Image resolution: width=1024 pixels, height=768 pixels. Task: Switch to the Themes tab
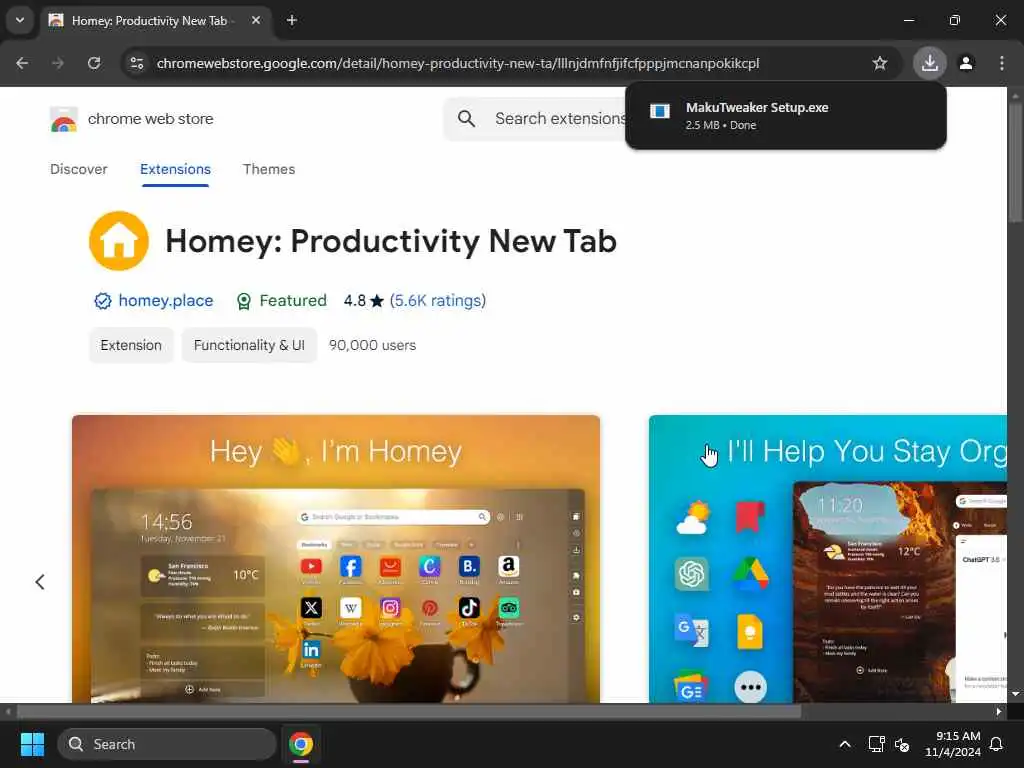pyautogui.click(x=269, y=169)
